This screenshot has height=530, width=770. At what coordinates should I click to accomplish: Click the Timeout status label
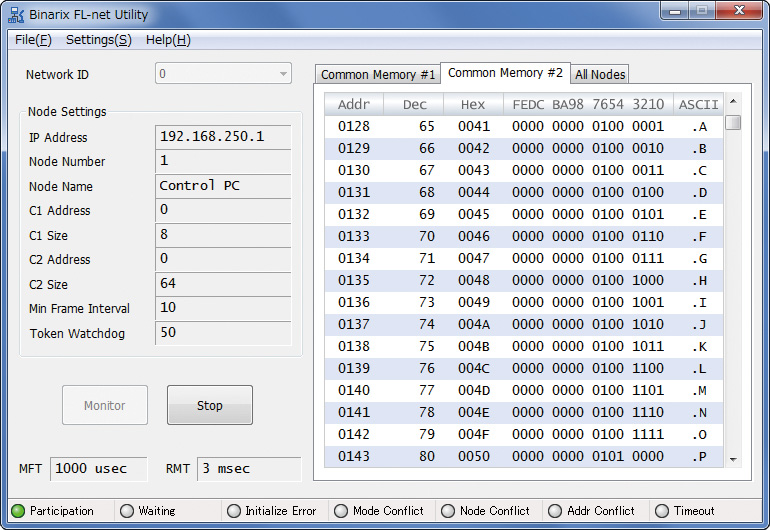[x=694, y=511]
